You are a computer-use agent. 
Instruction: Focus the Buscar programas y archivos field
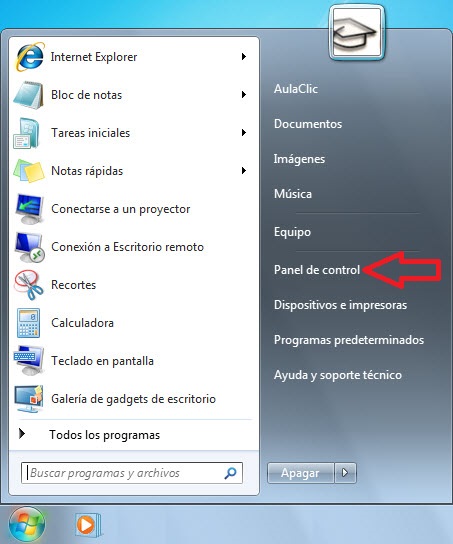[x=132, y=473]
